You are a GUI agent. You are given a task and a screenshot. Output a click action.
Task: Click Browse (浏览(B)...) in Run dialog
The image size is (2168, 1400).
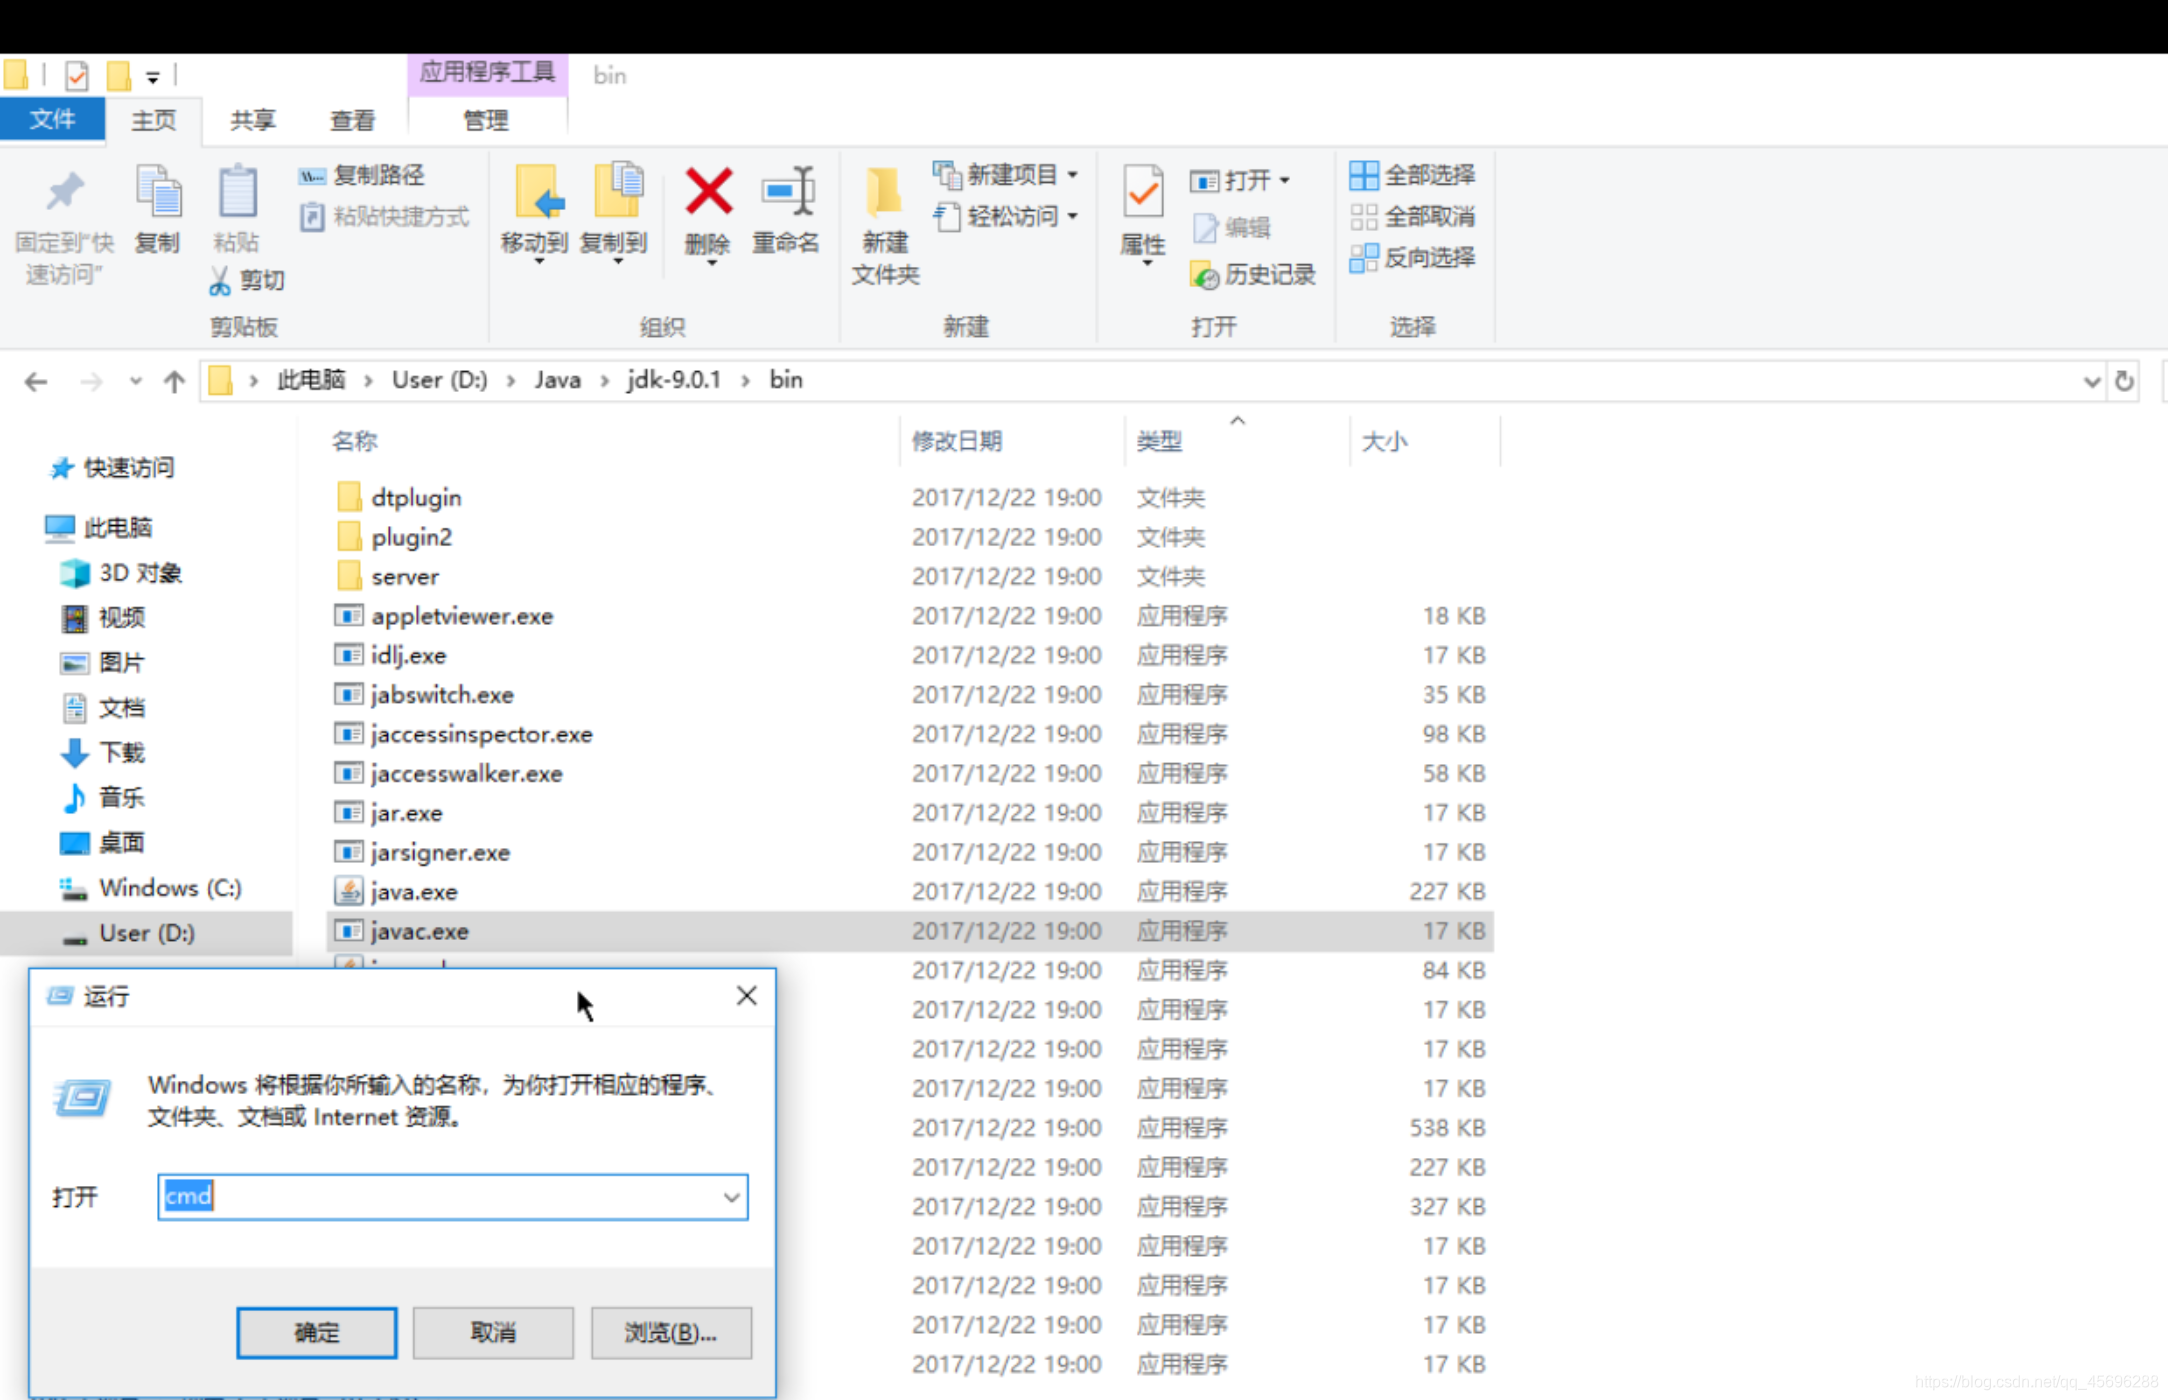(671, 1333)
